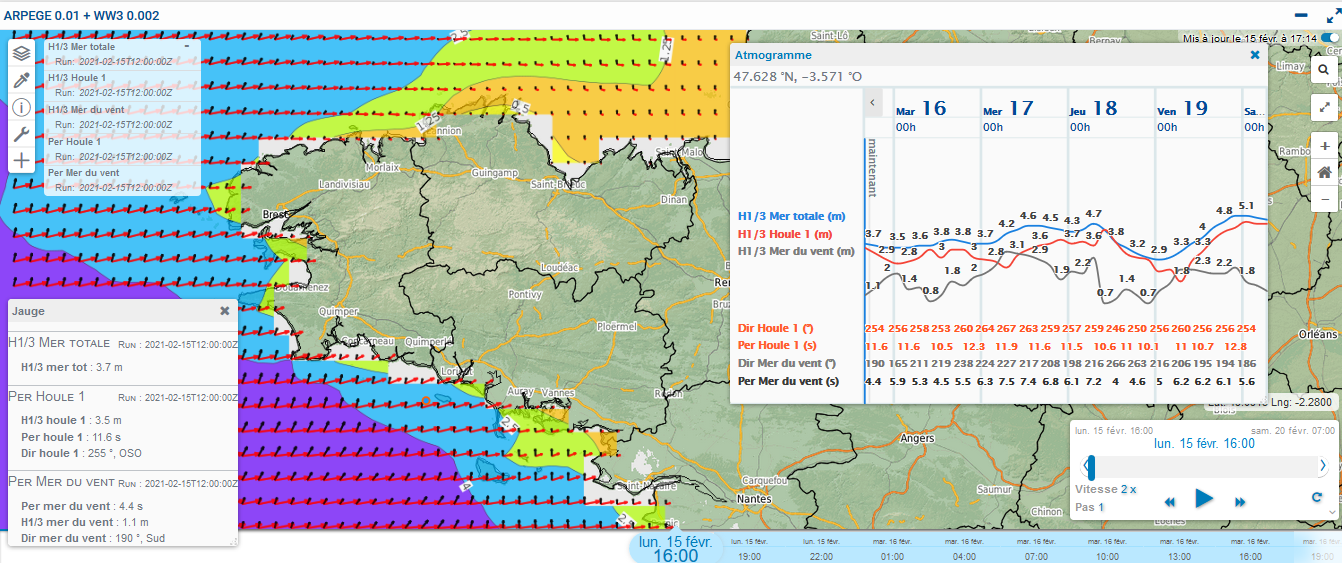Open the map search magnifier
1342x563 pixels.
[1323, 70]
